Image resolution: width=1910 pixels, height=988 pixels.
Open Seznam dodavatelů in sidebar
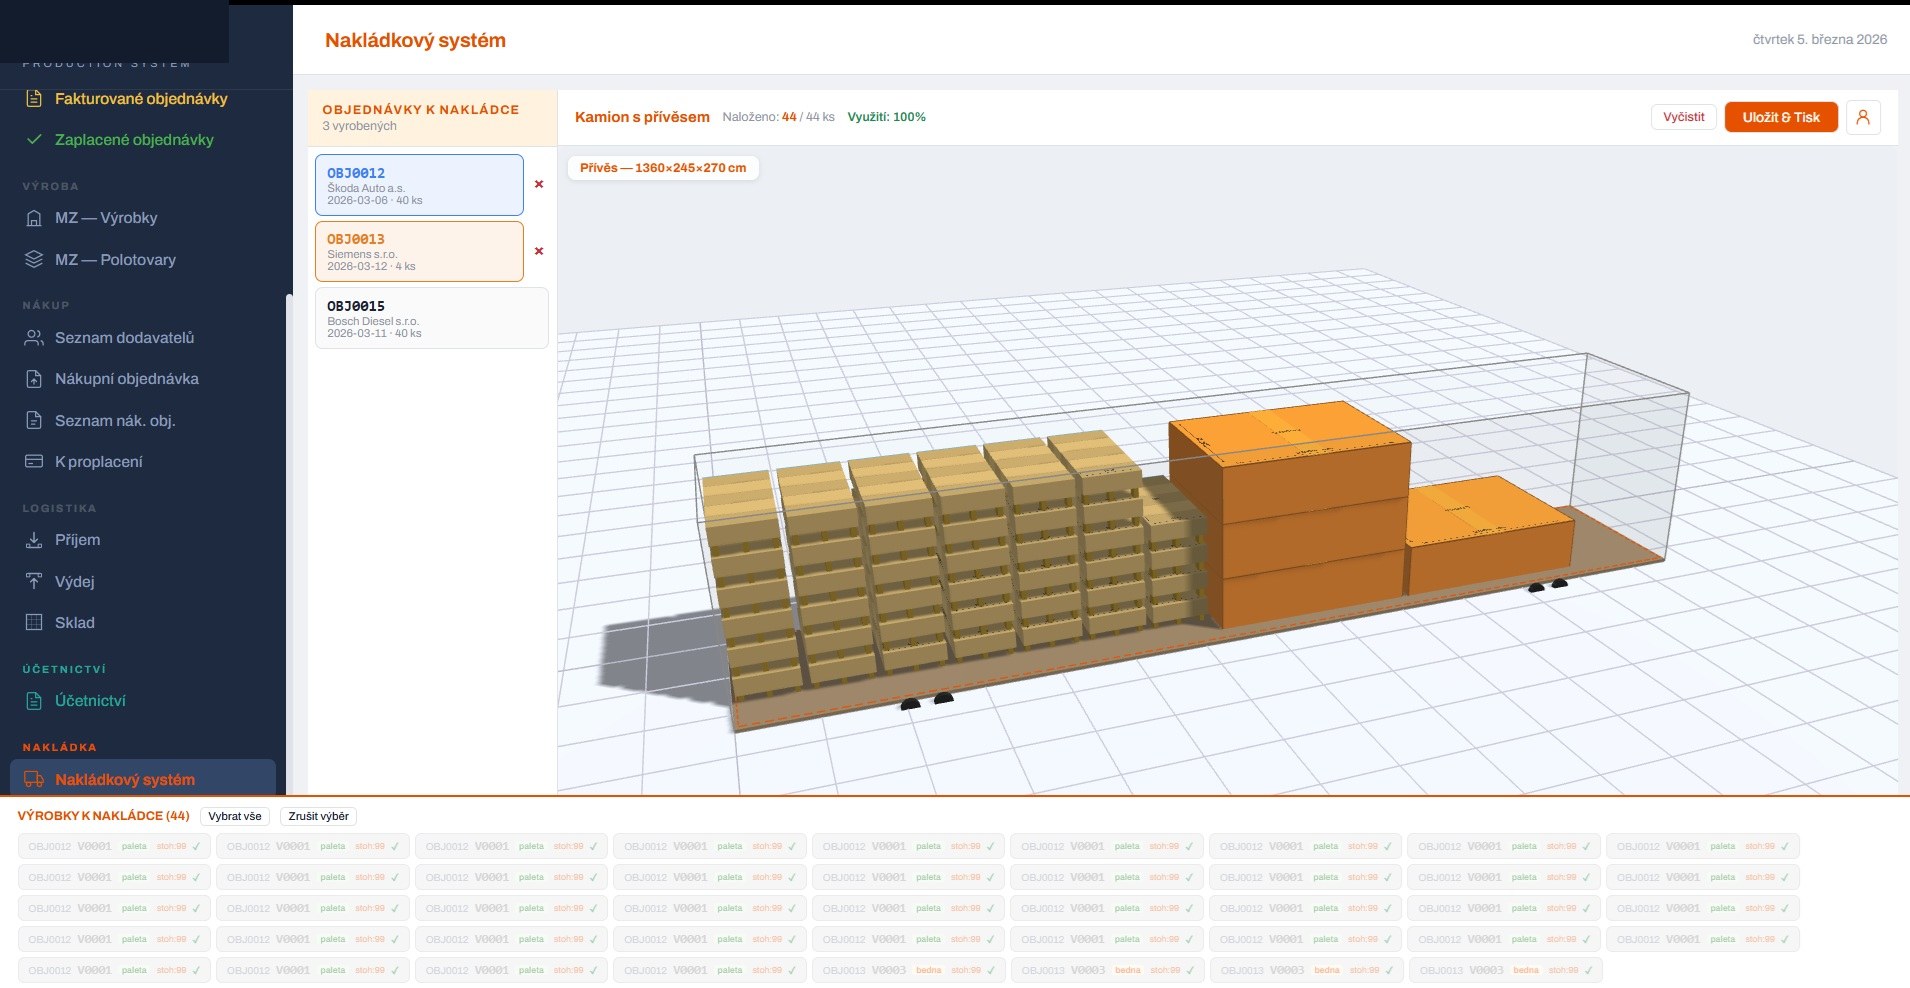tap(124, 338)
